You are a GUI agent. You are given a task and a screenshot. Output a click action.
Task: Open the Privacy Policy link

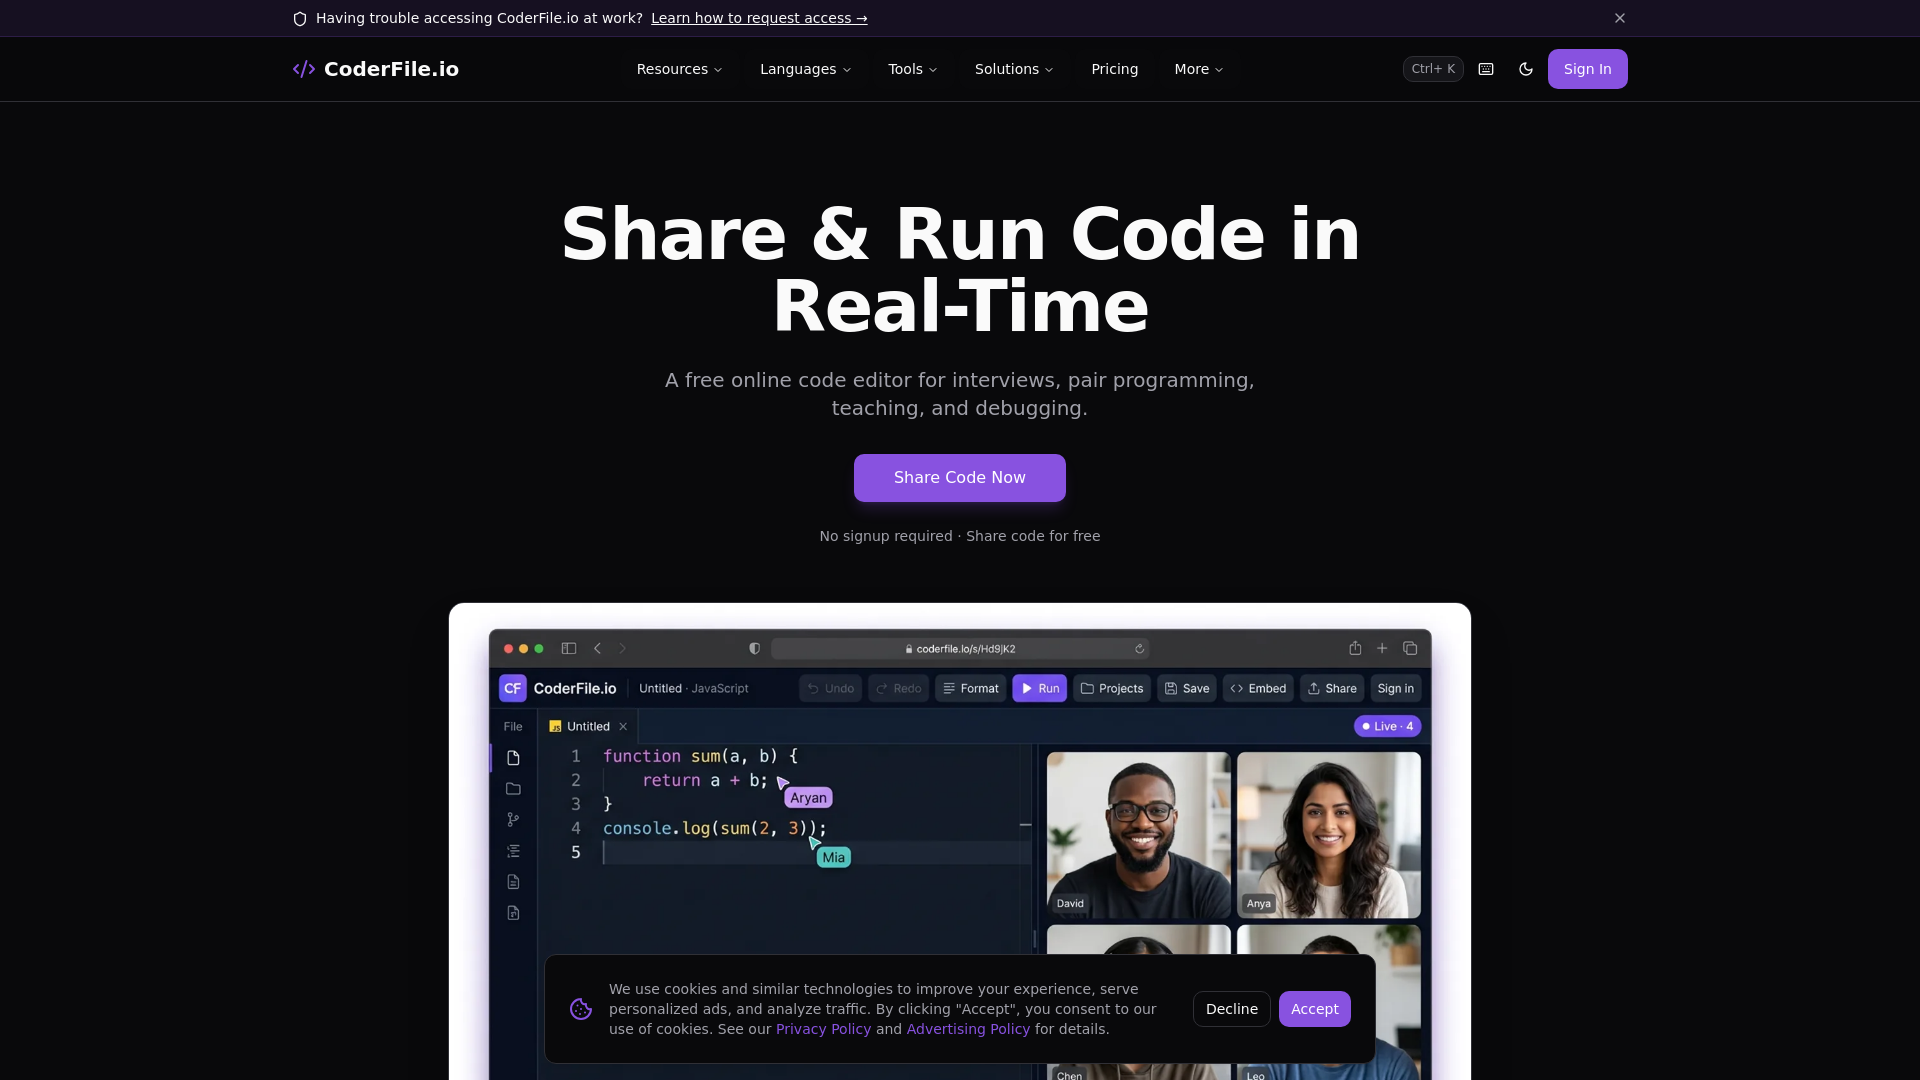click(823, 1029)
